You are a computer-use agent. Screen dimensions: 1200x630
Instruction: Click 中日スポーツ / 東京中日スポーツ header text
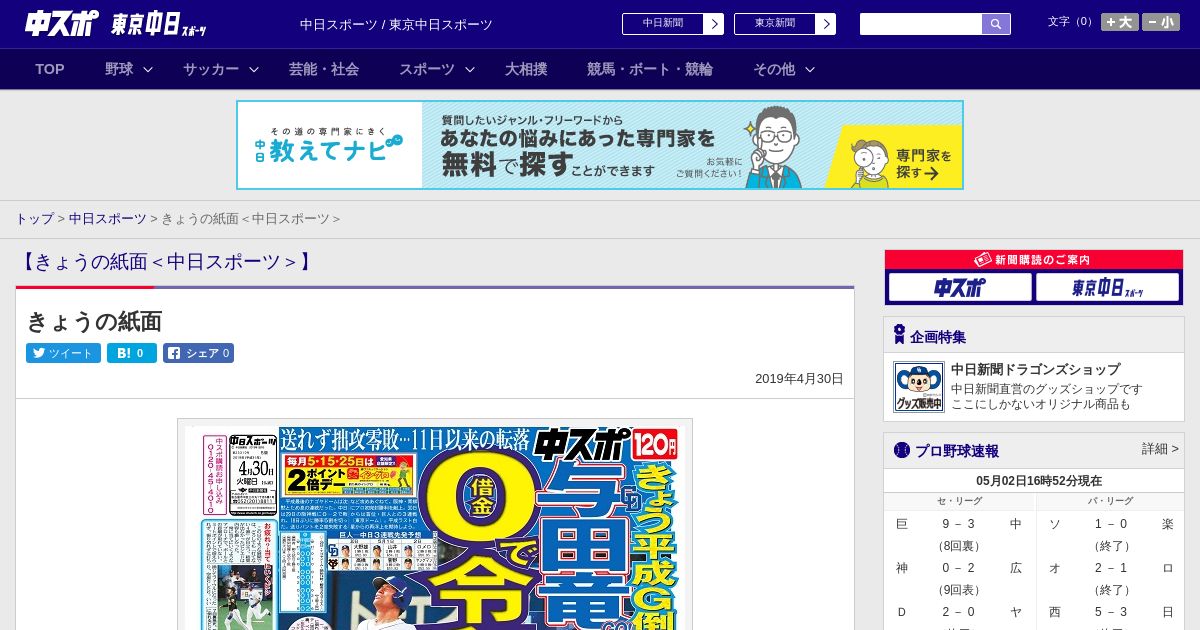click(396, 24)
